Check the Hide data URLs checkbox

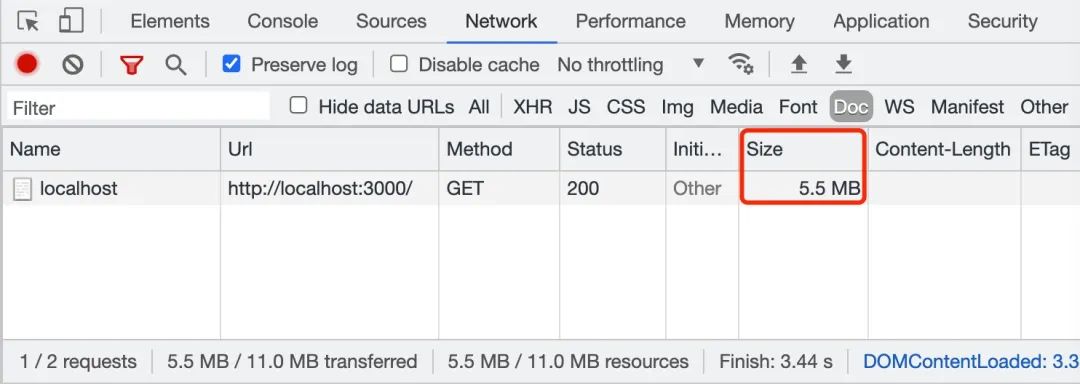point(298,106)
